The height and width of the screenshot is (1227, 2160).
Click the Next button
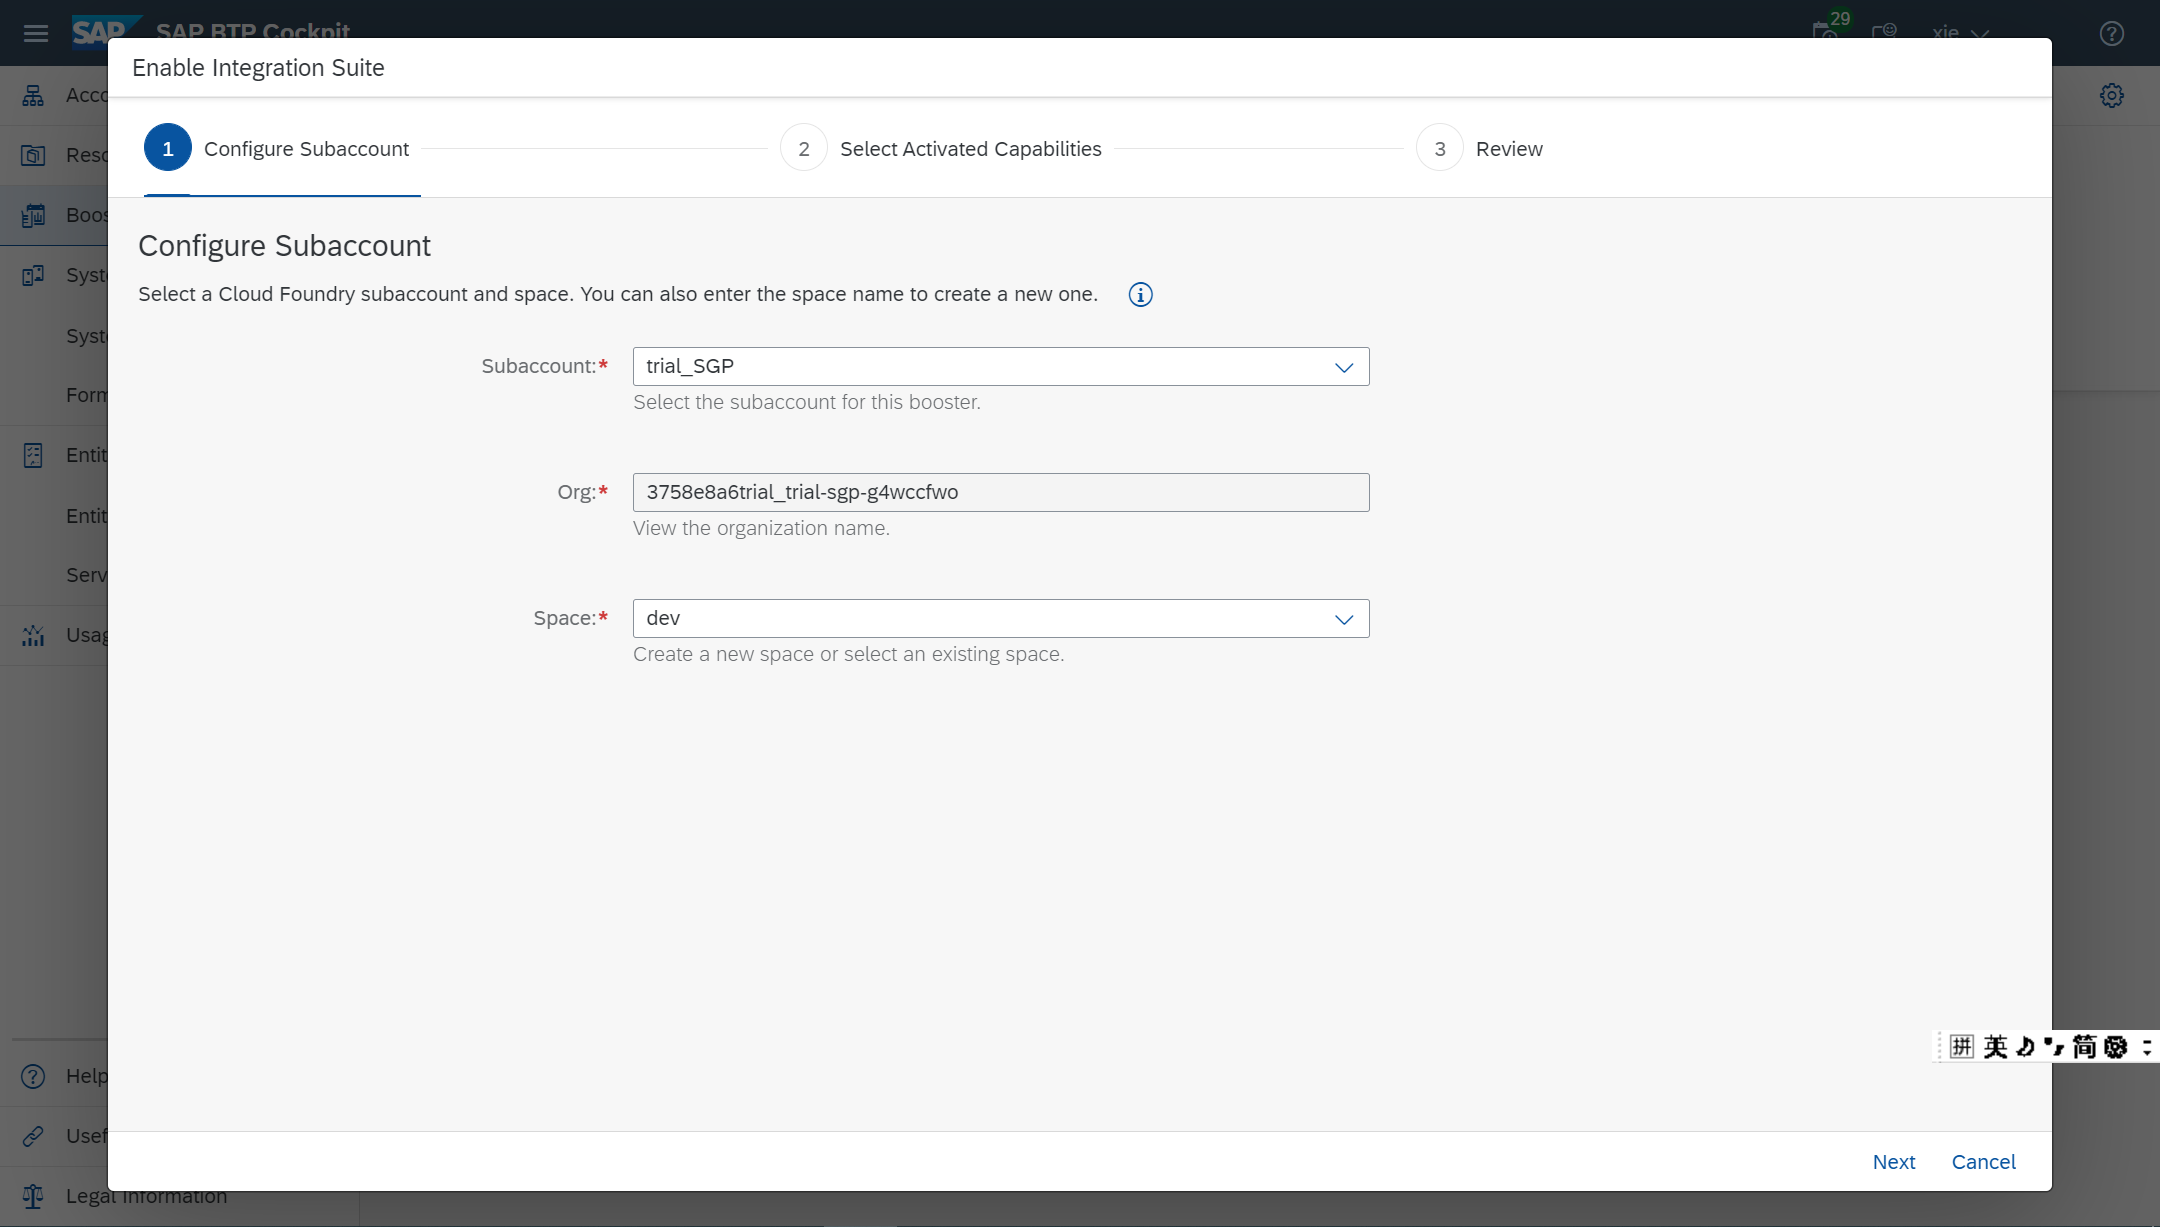(1894, 1162)
